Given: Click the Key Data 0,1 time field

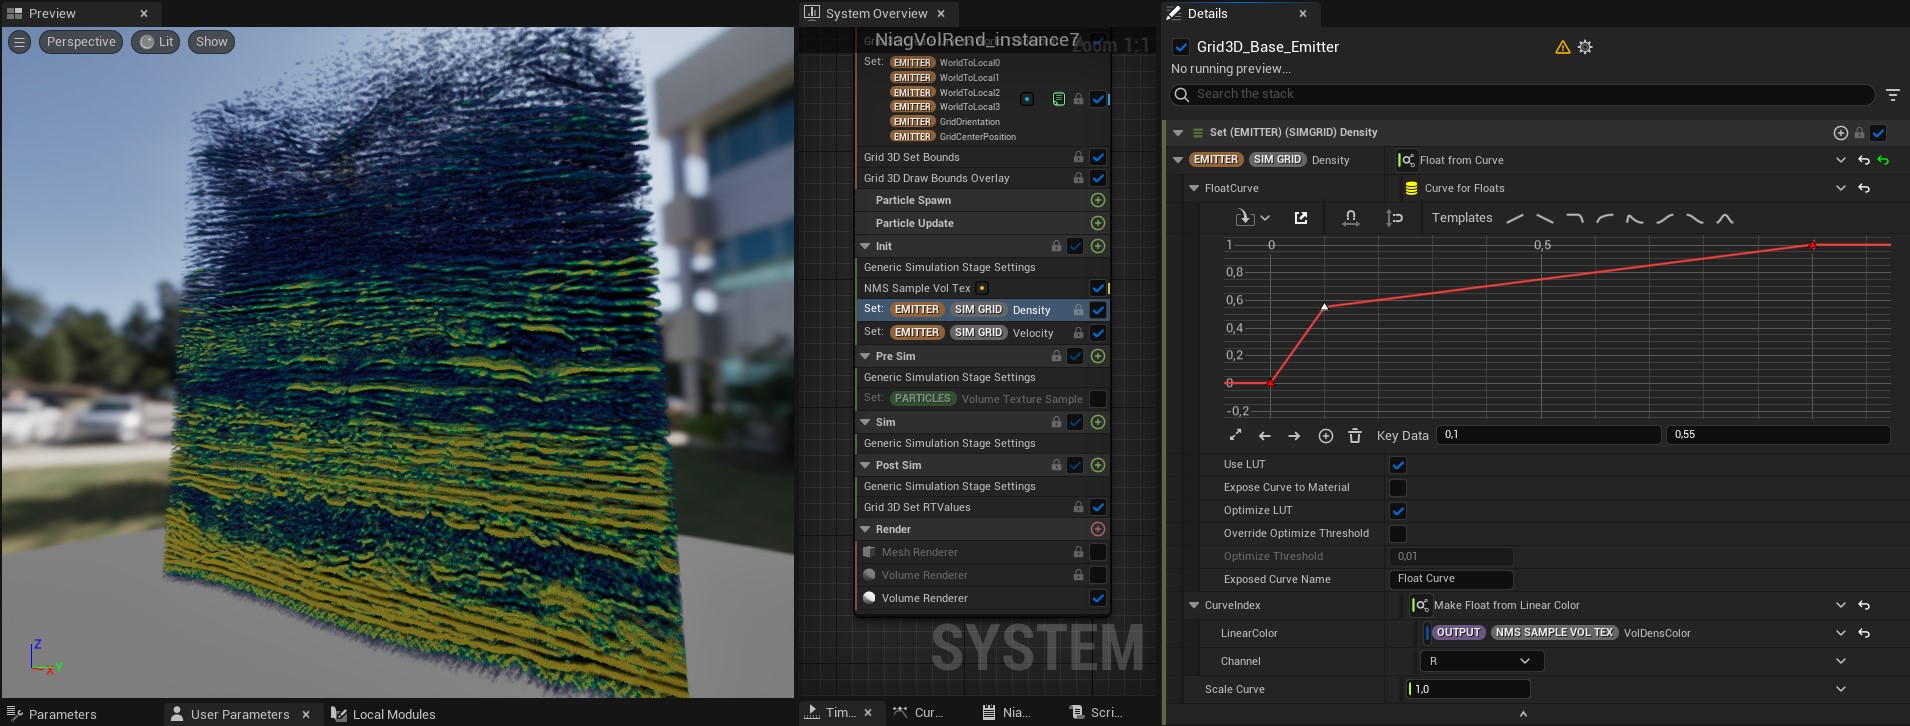Looking at the screenshot, I should (1548, 435).
